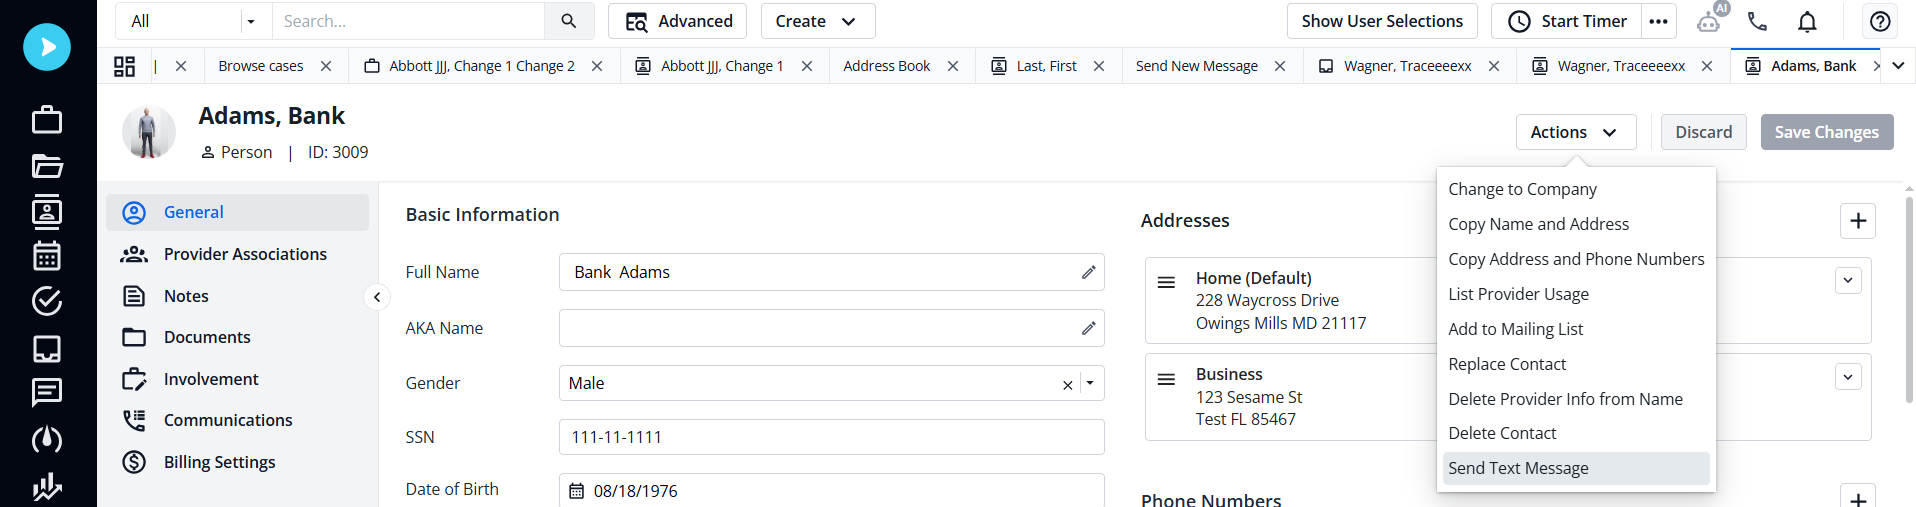The image size is (1916, 507).
Task: Click the edit pencil in Full Name field
Action: click(x=1088, y=272)
